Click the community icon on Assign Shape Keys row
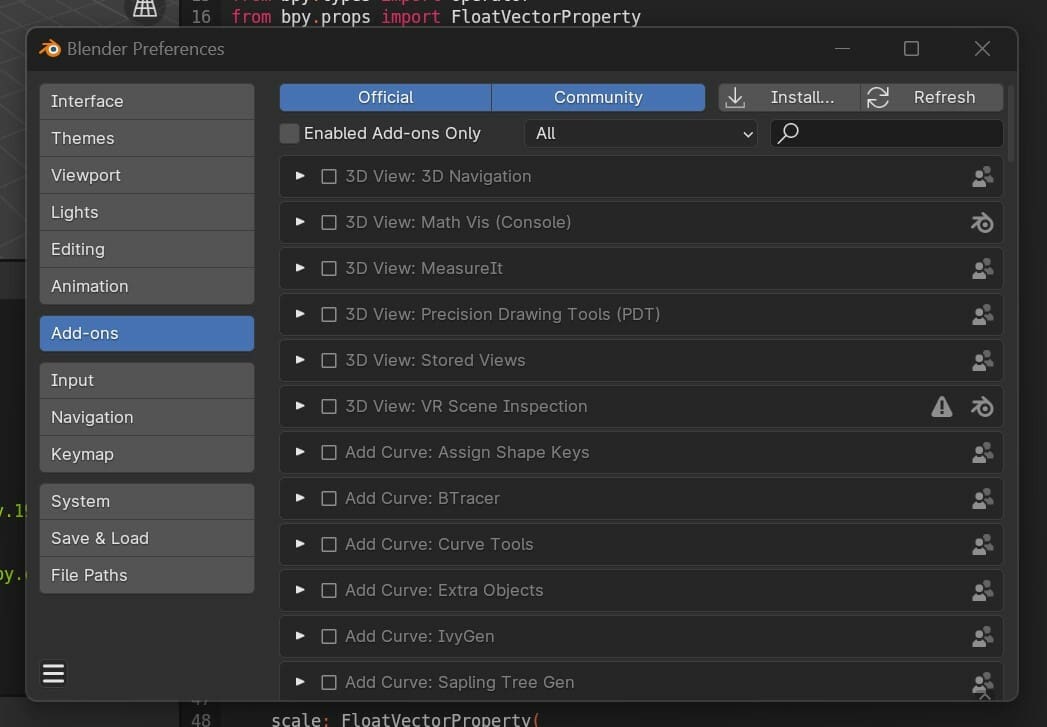Viewport: 1047px width, 727px height. tap(982, 453)
